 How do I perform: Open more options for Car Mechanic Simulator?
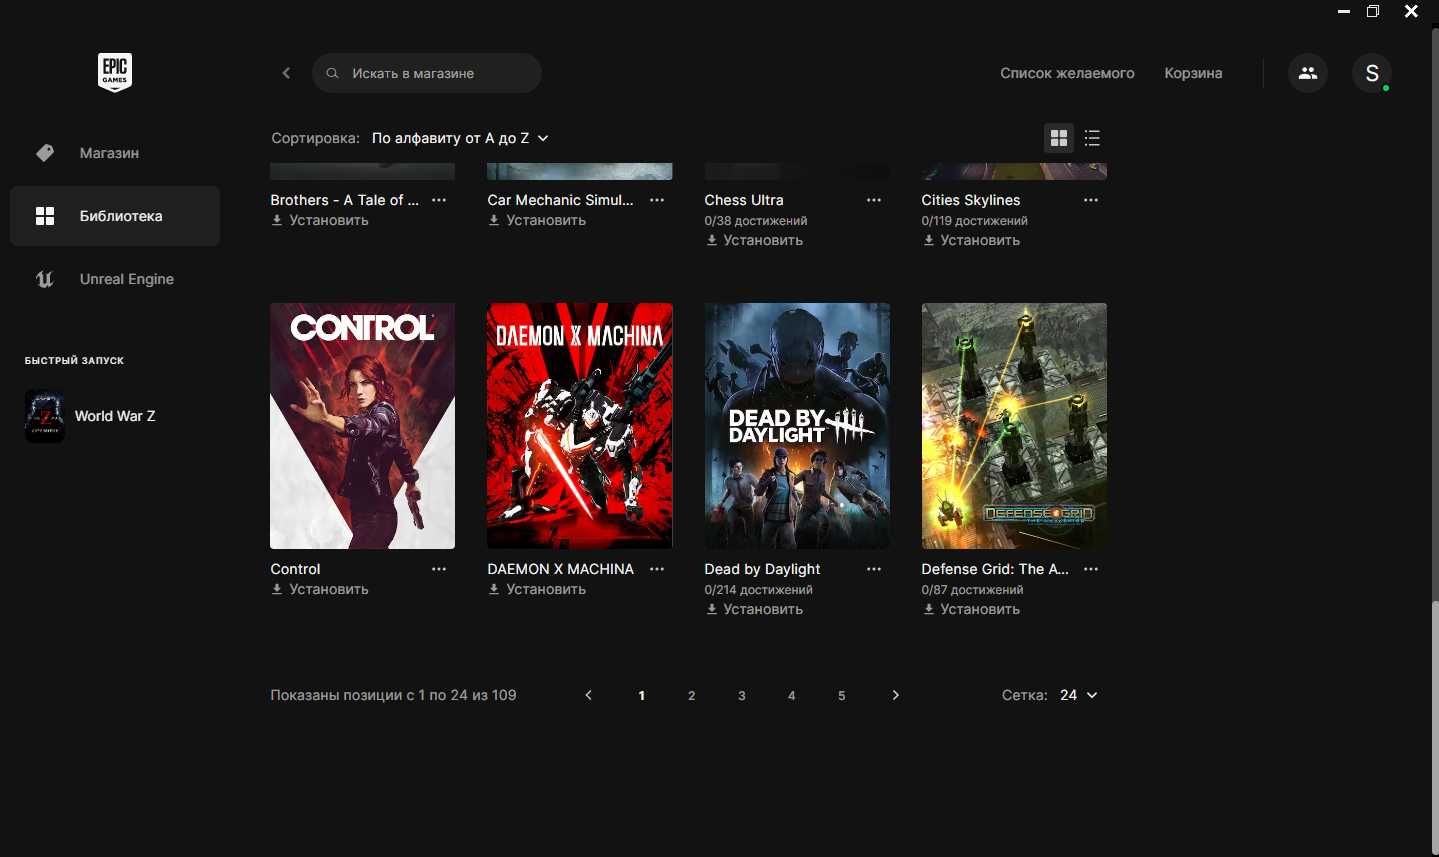click(657, 200)
